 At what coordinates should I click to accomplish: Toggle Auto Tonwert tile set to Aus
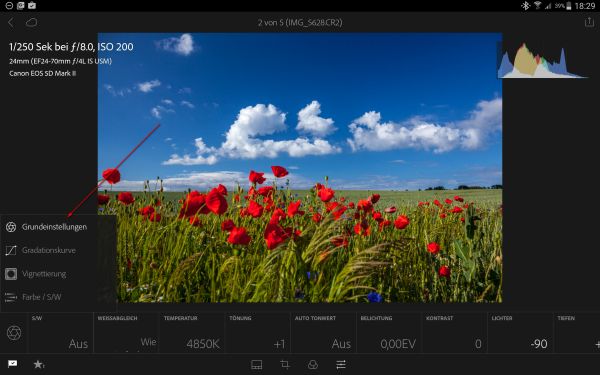tap(323, 333)
